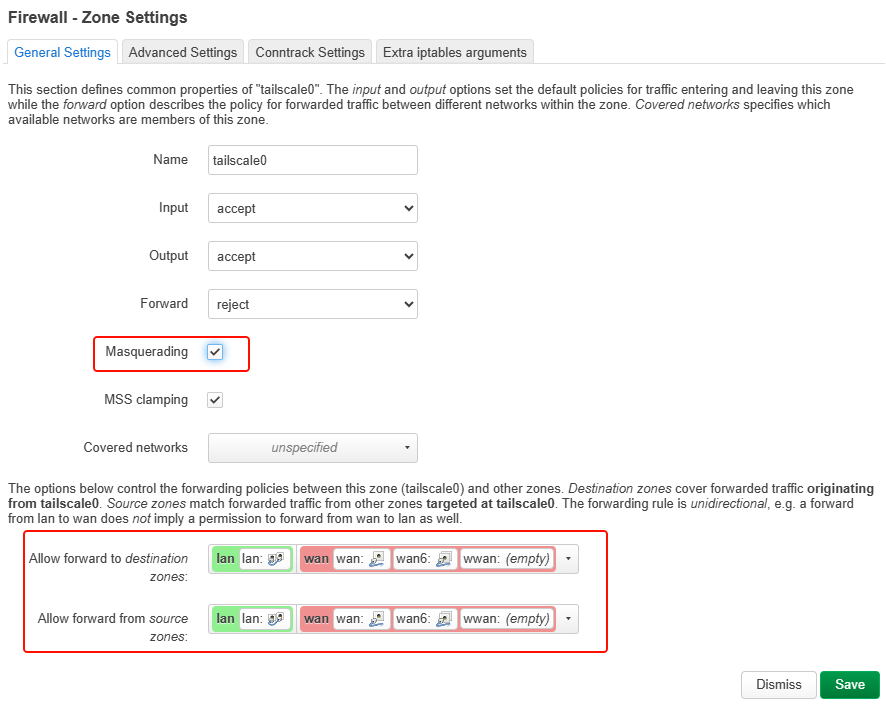The width and height of the screenshot is (886, 705).
Task: Click the Save button
Action: point(849,684)
